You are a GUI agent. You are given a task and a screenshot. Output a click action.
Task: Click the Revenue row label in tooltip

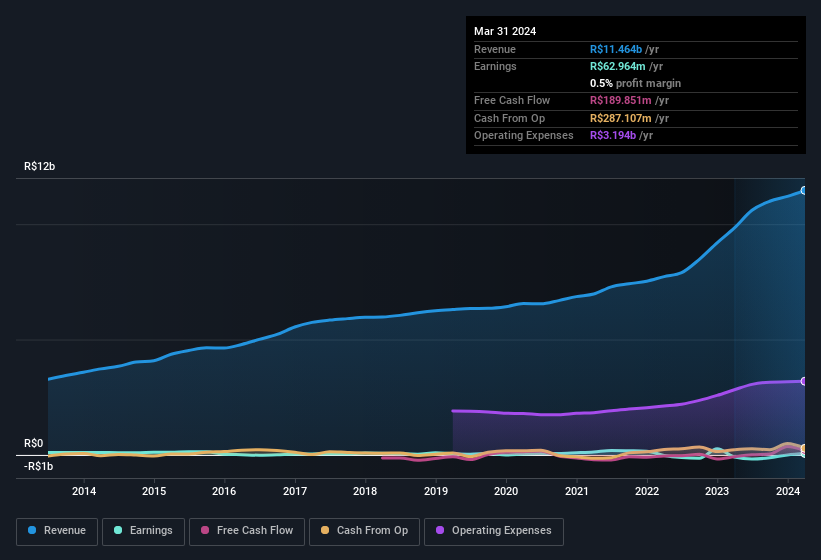point(495,49)
